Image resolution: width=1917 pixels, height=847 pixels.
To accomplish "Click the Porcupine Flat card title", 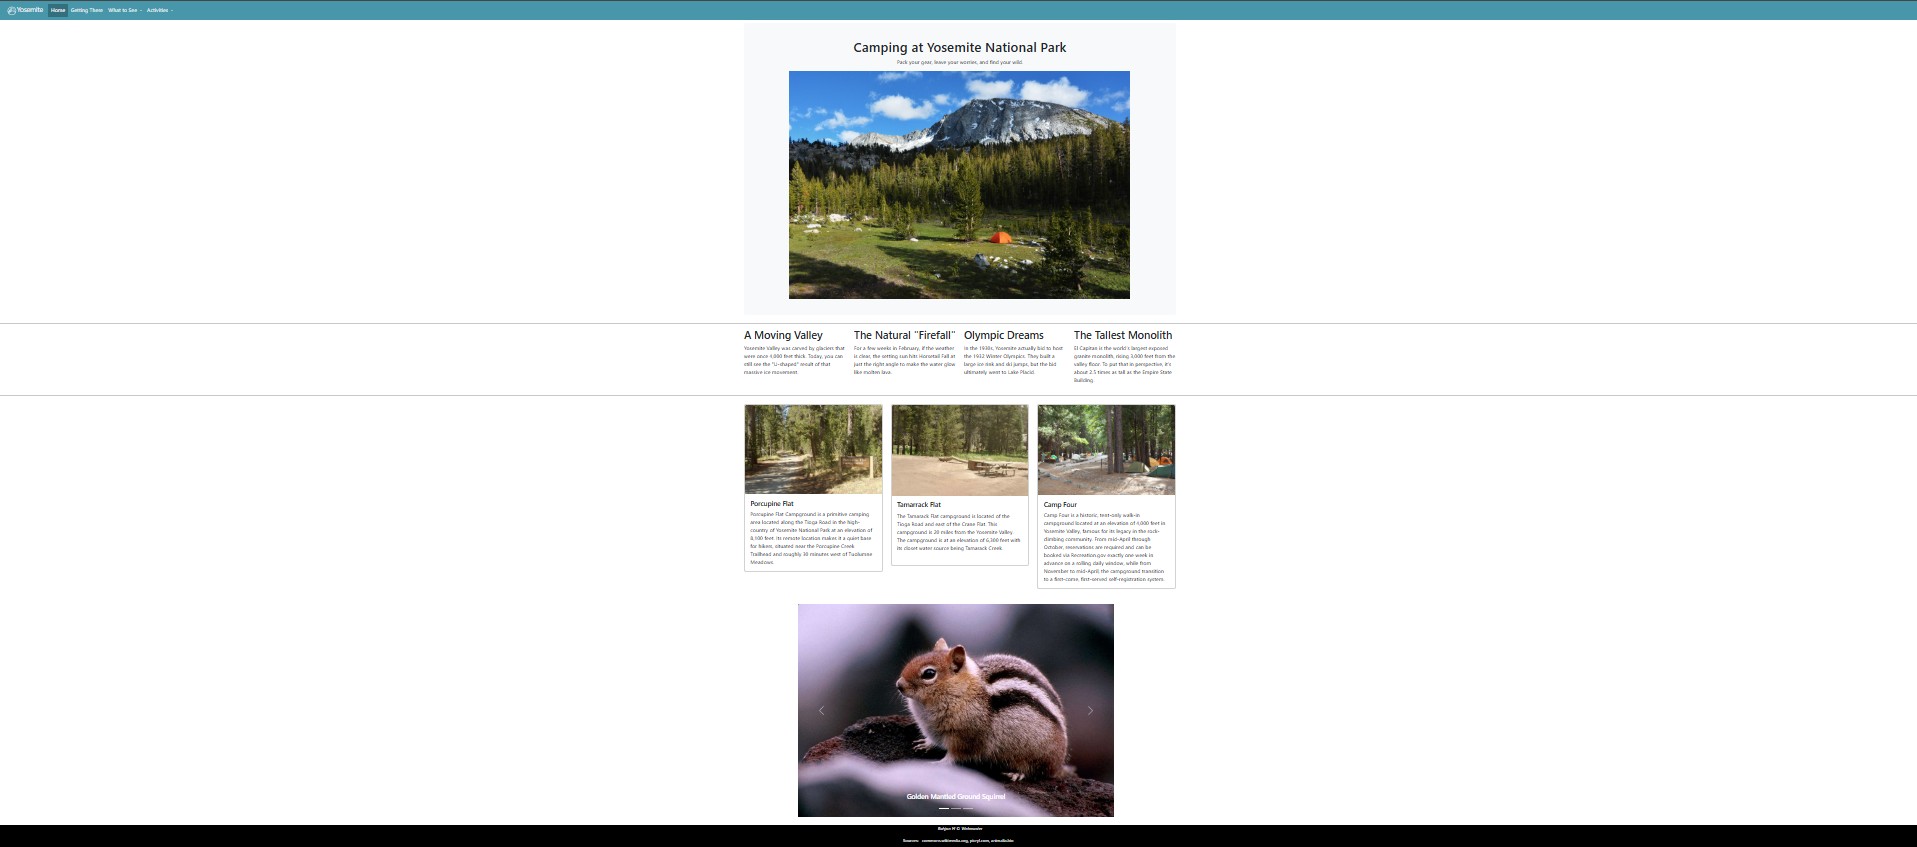I will pos(772,504).
